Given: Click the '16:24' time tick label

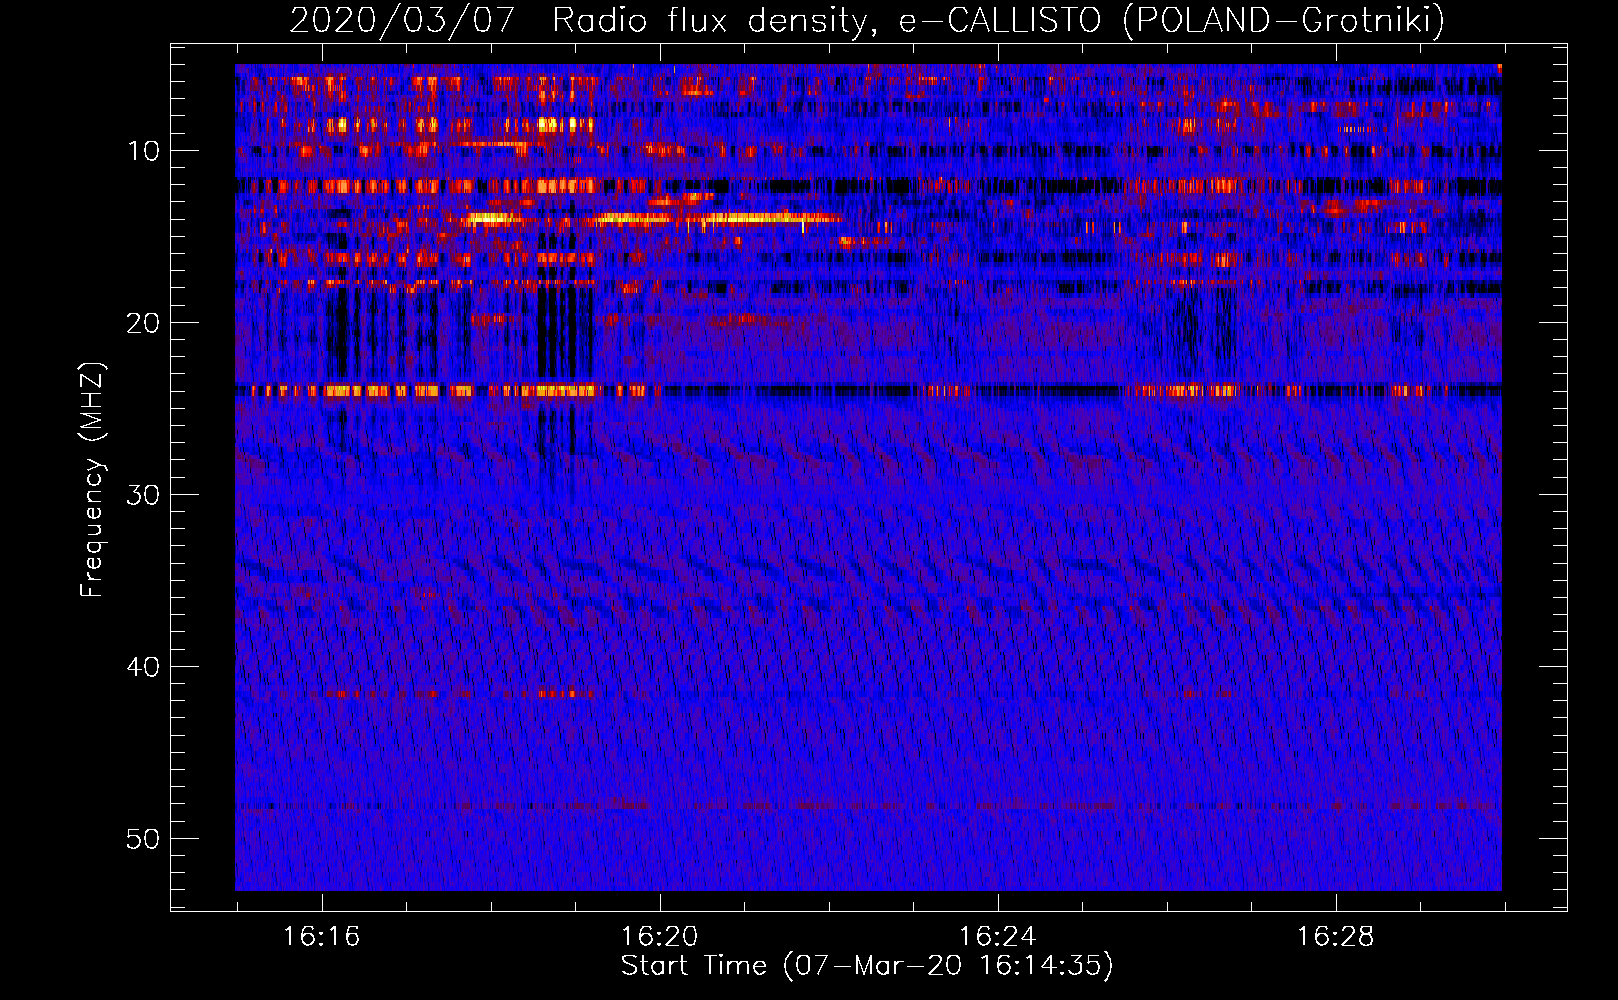Looking at the screenshot, I should (997, 937).
